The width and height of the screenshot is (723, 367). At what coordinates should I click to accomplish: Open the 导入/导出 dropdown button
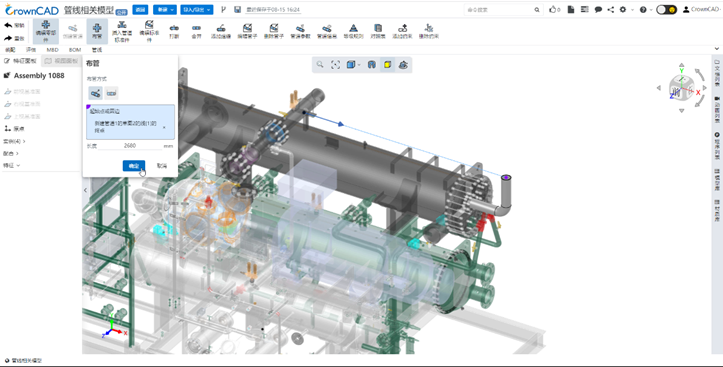tap(196, 9)
